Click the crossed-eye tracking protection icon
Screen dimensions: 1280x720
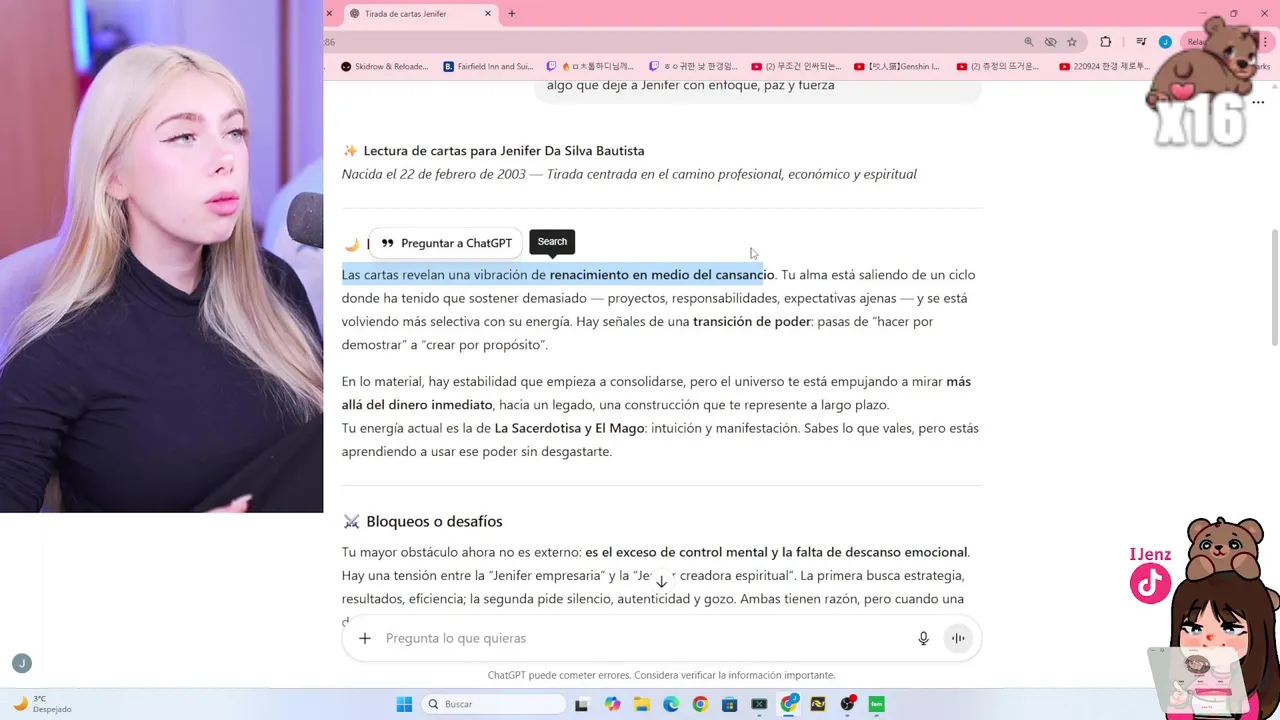1050,42
